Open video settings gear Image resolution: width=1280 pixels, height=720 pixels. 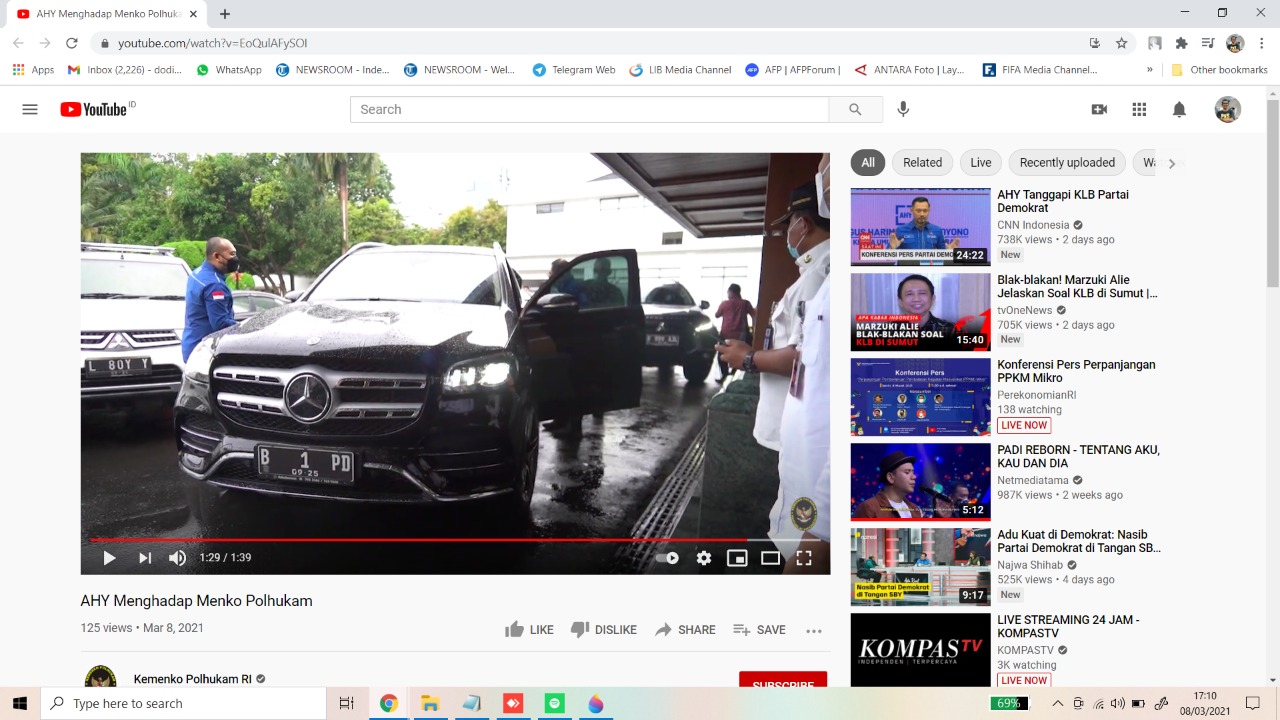704,558
